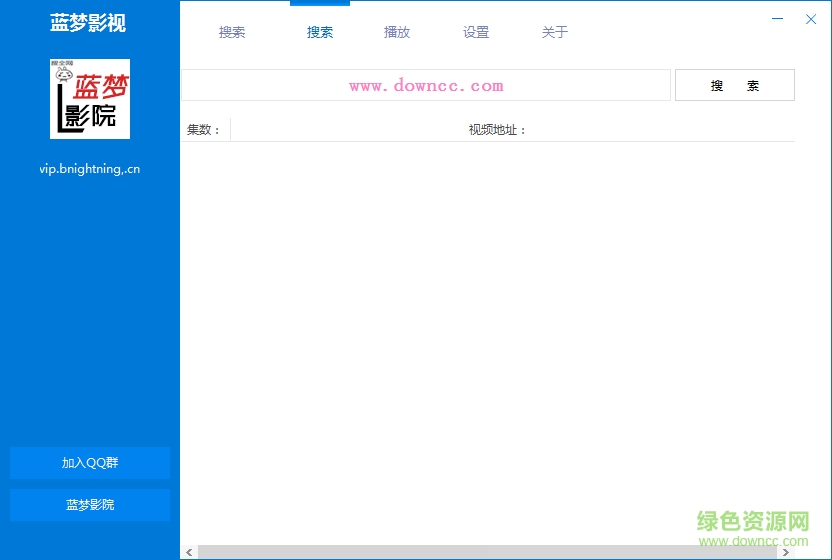Click the 蓝梦影院 logo image

tap(90, 98)
